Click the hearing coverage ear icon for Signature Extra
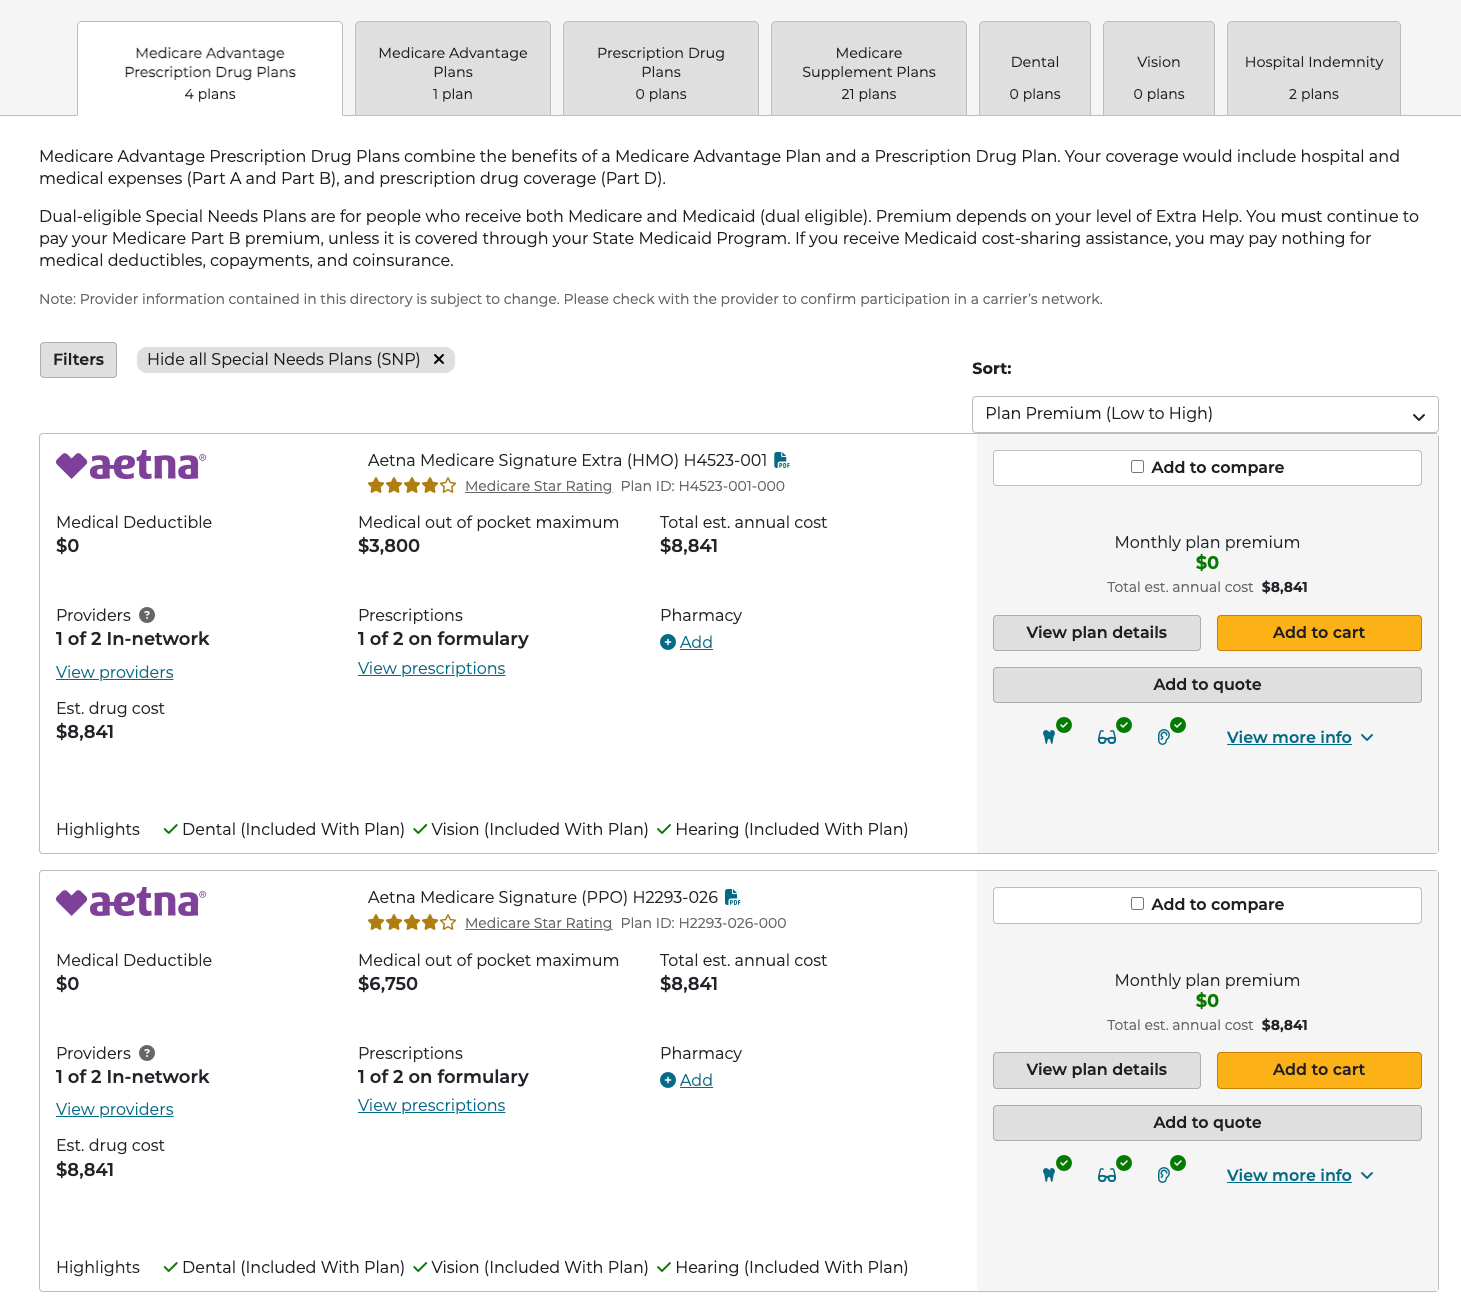The image size is (1461, 1303). point(1167,735)
